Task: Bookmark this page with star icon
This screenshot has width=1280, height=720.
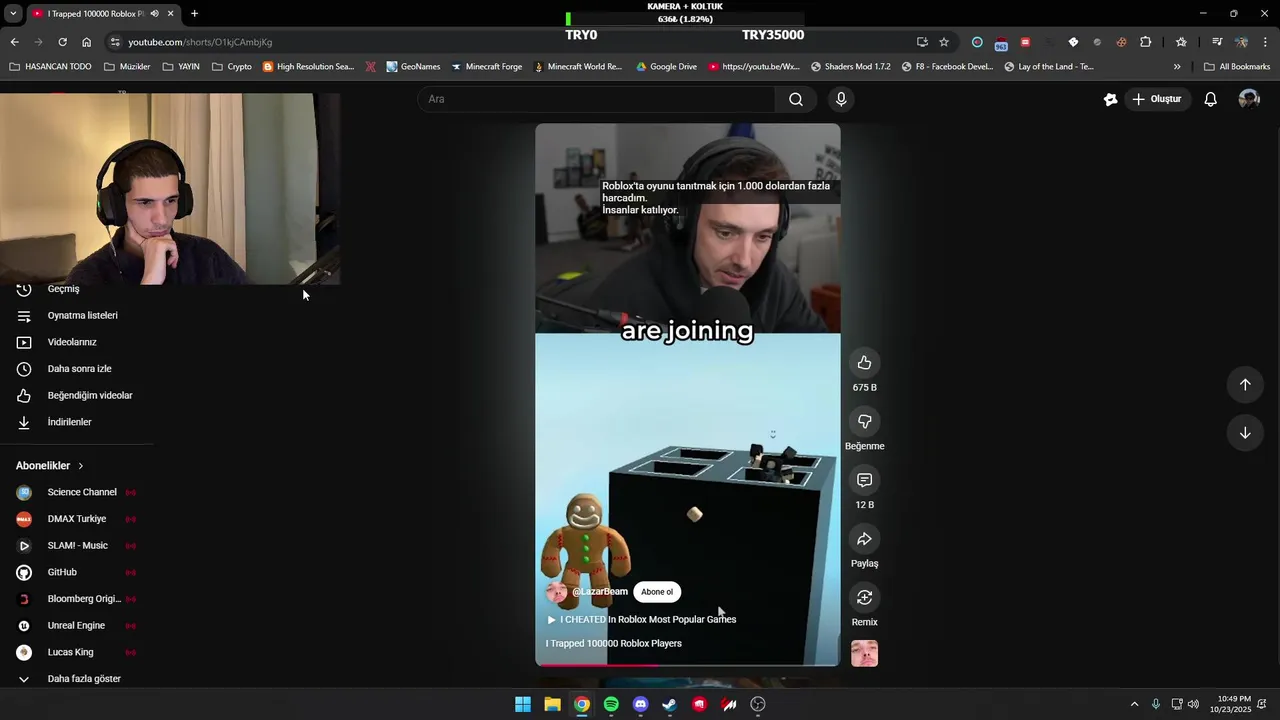Action: [x=943, y=42]
